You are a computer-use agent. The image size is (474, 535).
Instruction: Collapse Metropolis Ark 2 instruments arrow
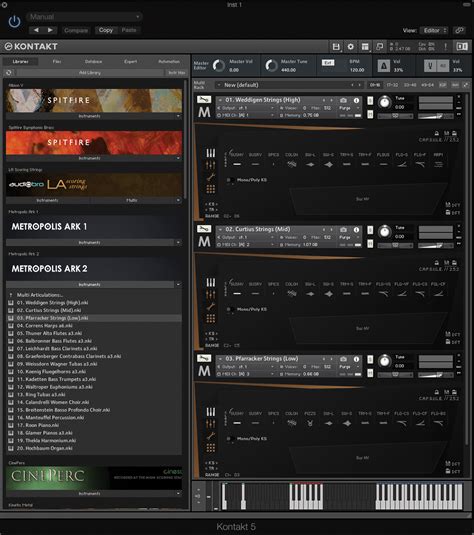click(178, 285)
